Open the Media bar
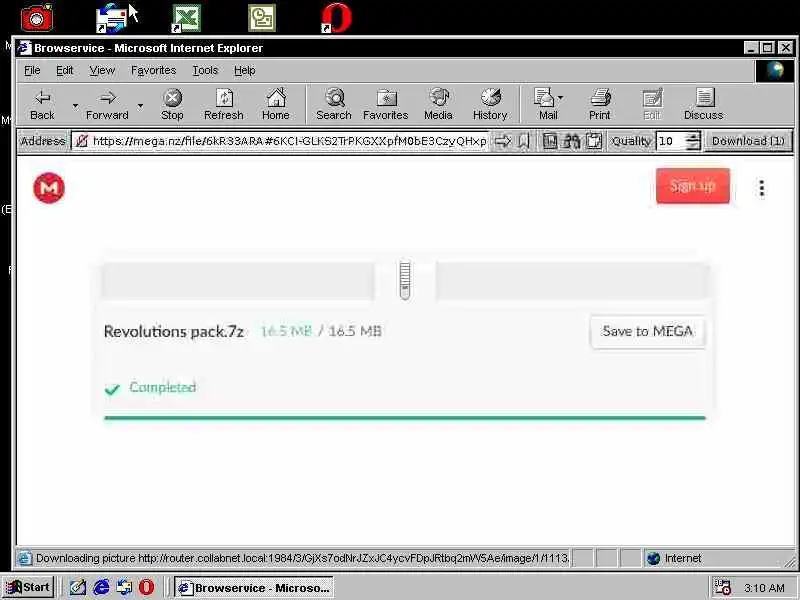This screenshot has width=800, height=600. coord(438,105)
